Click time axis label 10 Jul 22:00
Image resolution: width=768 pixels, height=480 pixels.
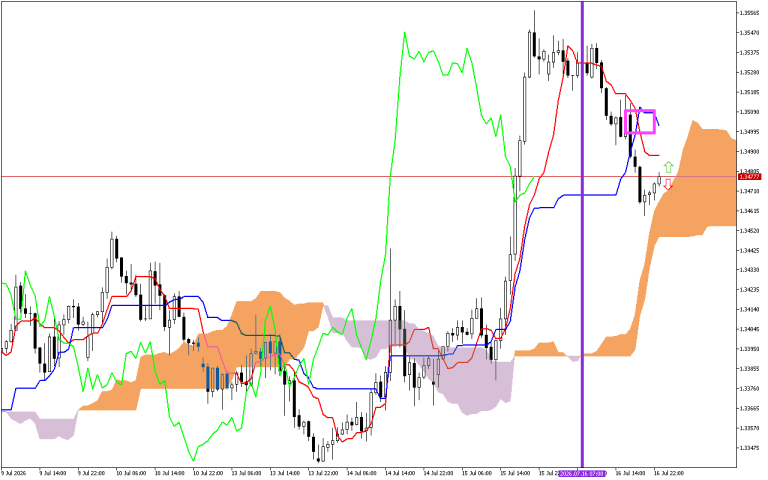(208, 474)
